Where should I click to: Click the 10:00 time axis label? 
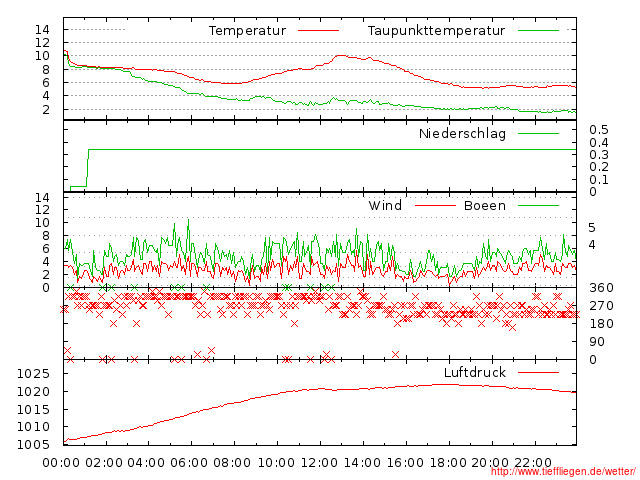click(x=277, y=463)
